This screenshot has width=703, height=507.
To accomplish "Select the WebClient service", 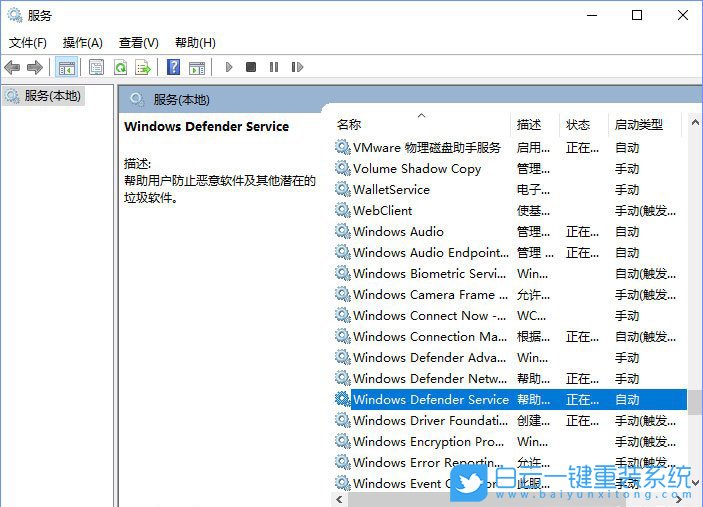I will pos(510,211).
